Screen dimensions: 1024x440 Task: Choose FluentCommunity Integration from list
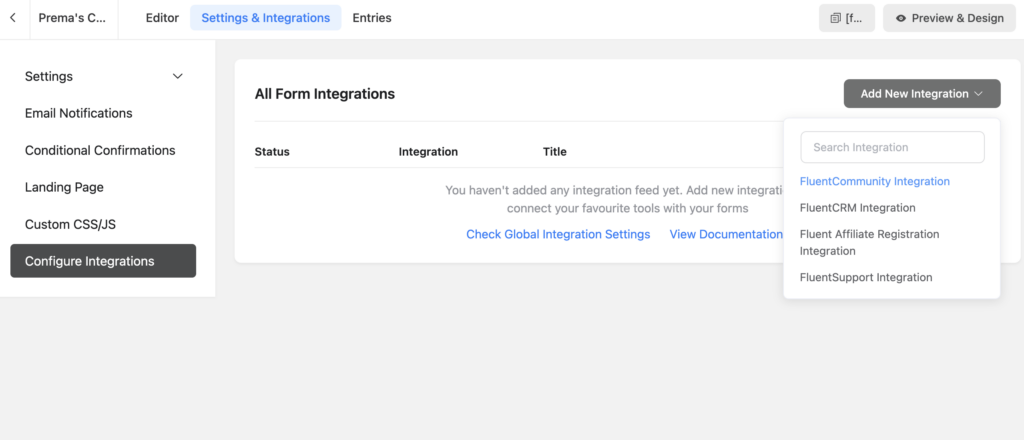[x=874, y=181]
